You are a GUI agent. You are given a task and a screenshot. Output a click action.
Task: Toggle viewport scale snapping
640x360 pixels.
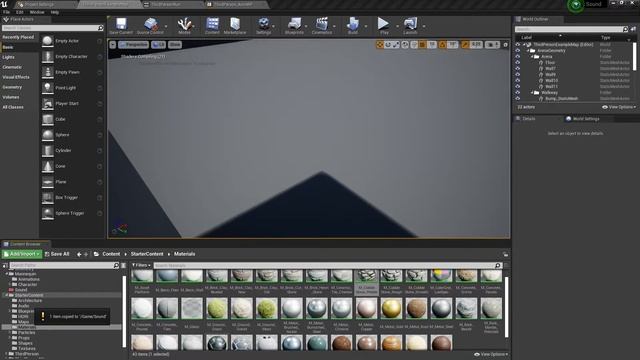[x=465, y=44]
